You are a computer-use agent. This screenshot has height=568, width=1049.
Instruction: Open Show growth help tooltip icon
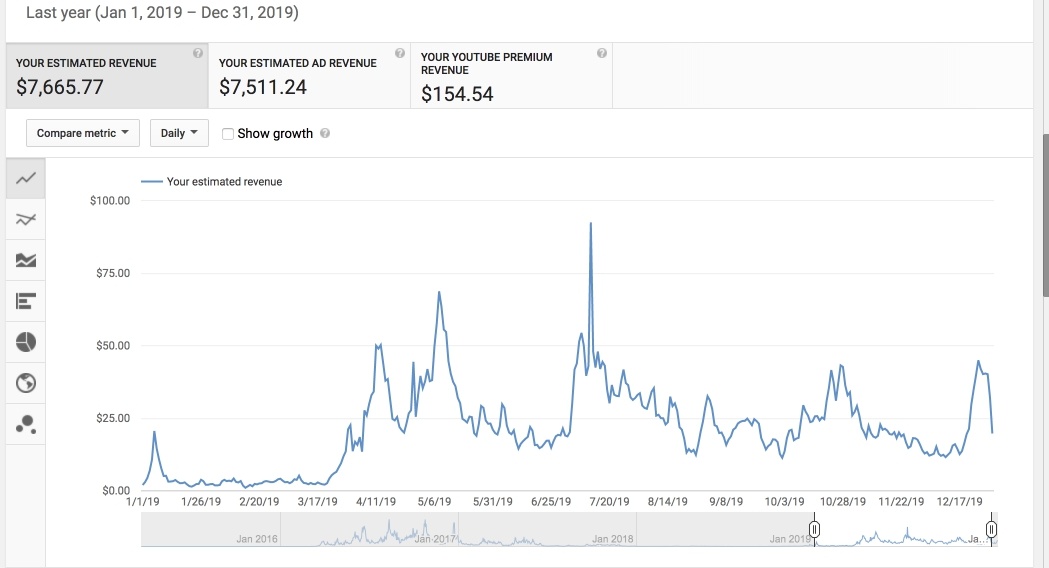(x=324, y=133)
